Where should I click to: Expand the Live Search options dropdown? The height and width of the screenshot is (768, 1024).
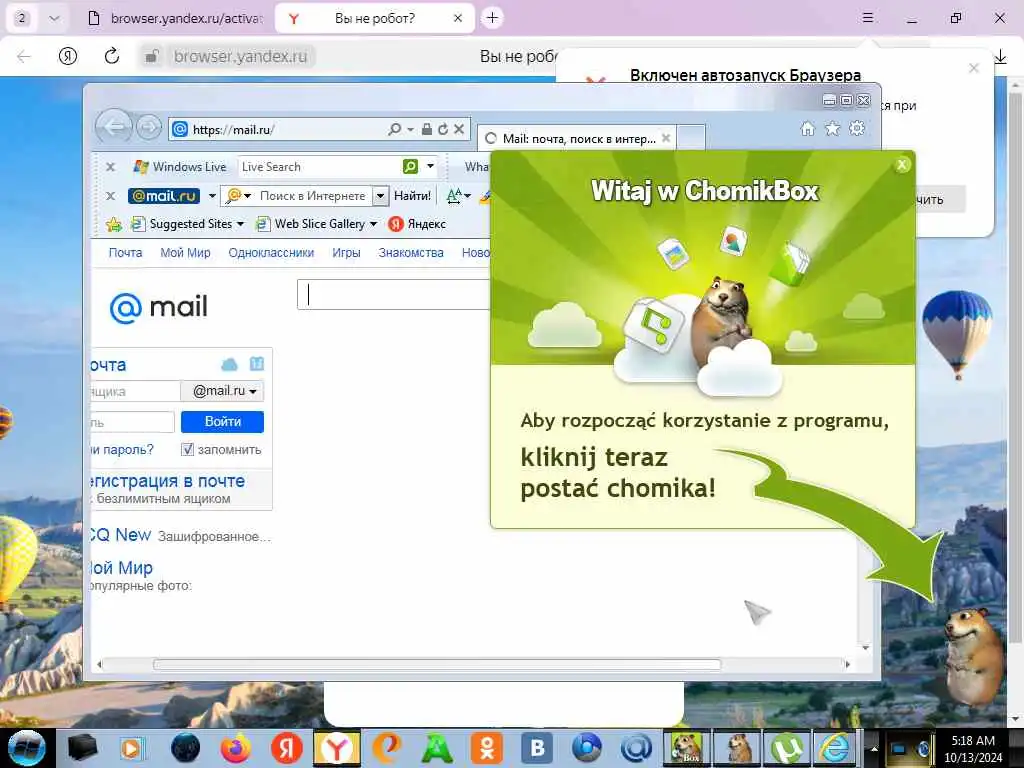(430, 167)
